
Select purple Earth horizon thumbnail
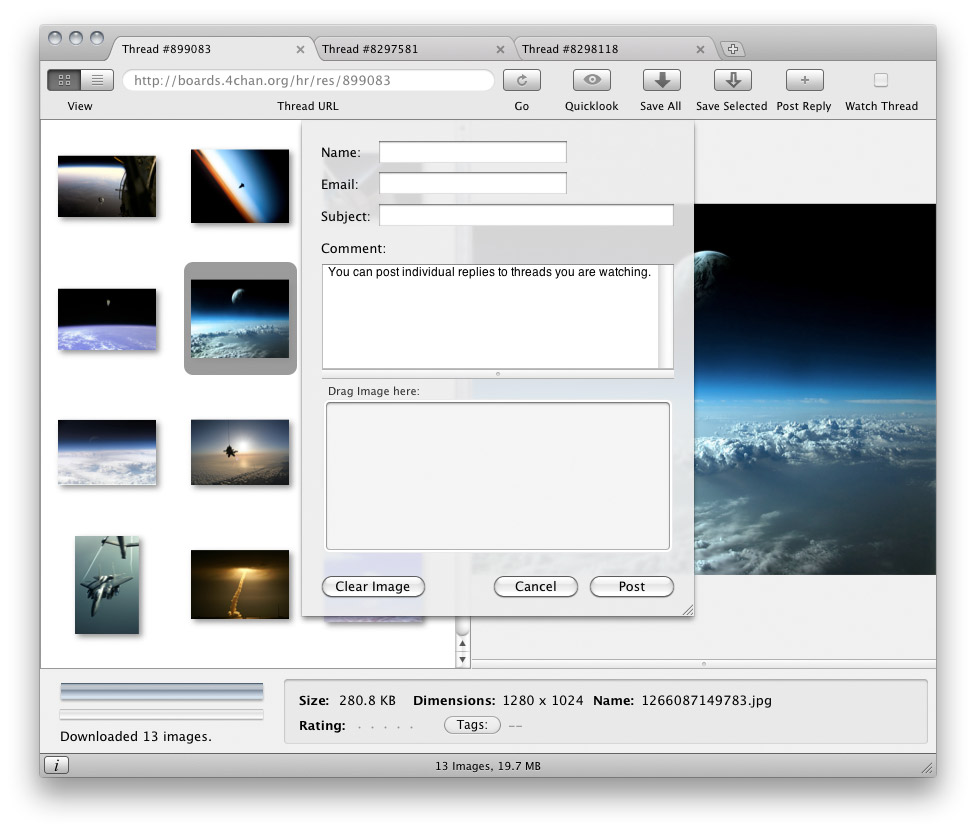(x=107, y=319)
